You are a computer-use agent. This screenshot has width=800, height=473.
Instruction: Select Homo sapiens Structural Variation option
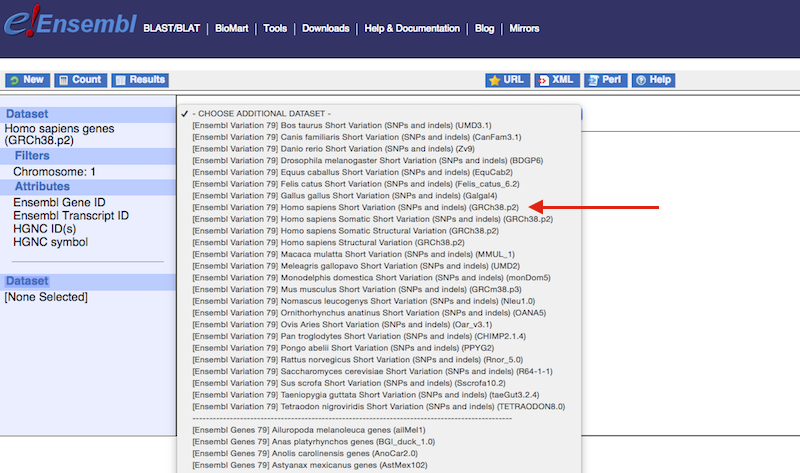coord(328,243)
